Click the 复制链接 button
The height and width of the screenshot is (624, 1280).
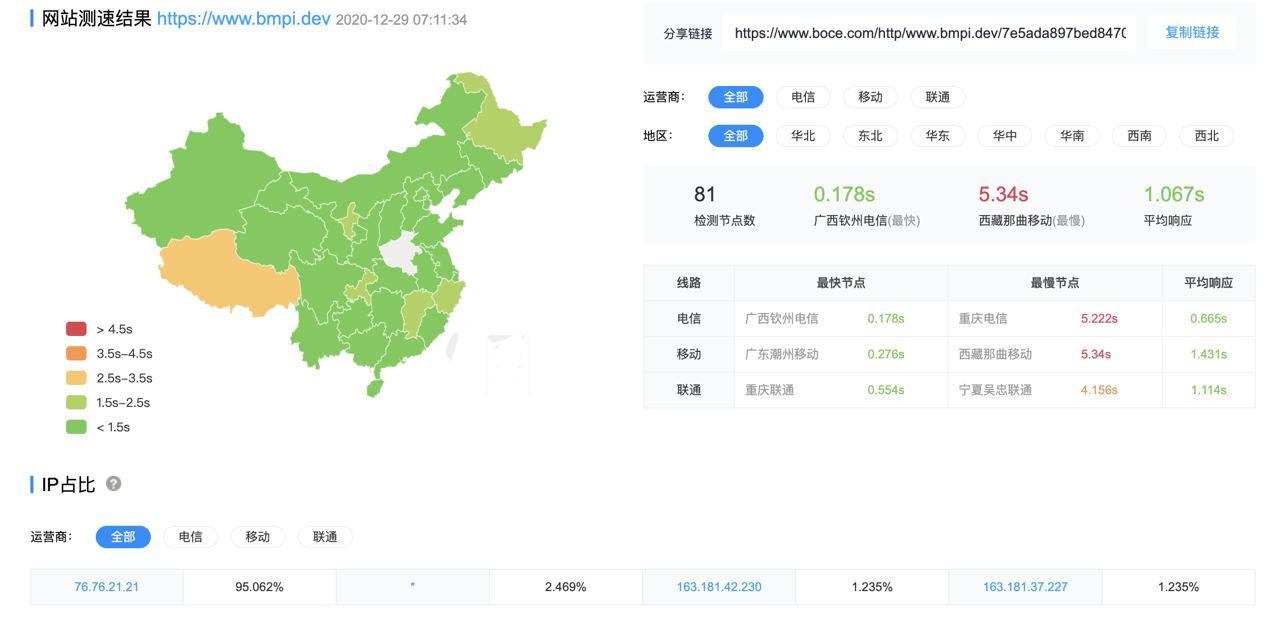tap(1192, 33)
